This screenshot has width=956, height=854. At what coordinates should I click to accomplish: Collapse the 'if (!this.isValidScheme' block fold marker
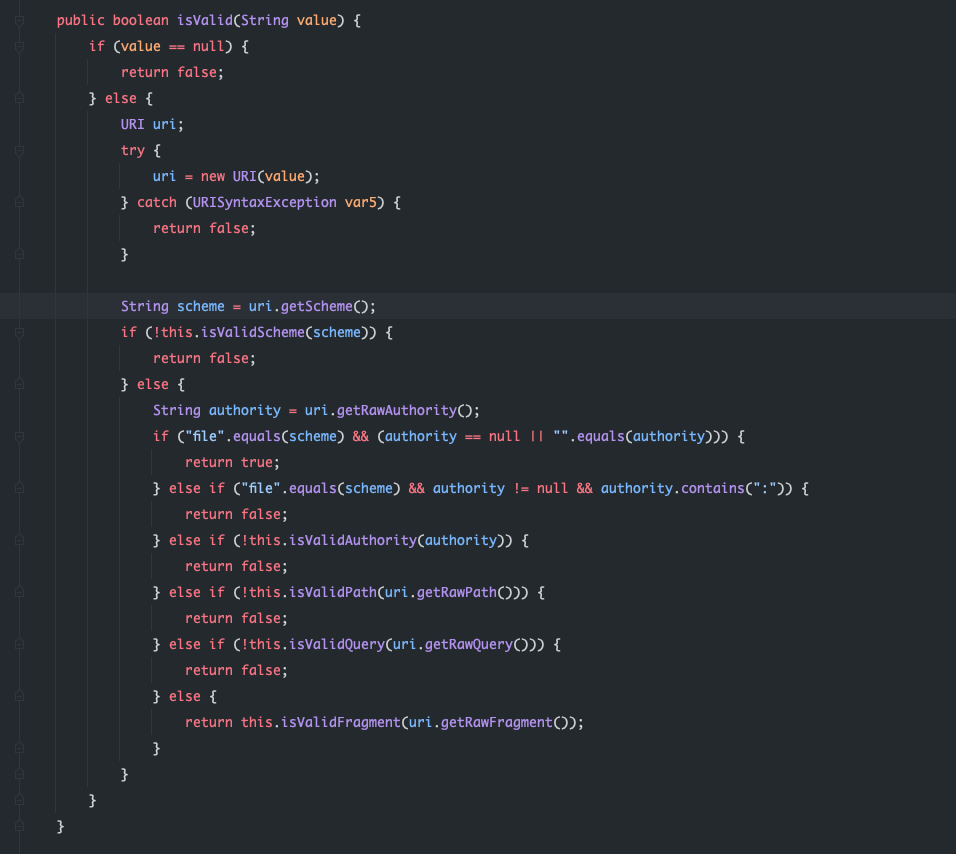19,333
